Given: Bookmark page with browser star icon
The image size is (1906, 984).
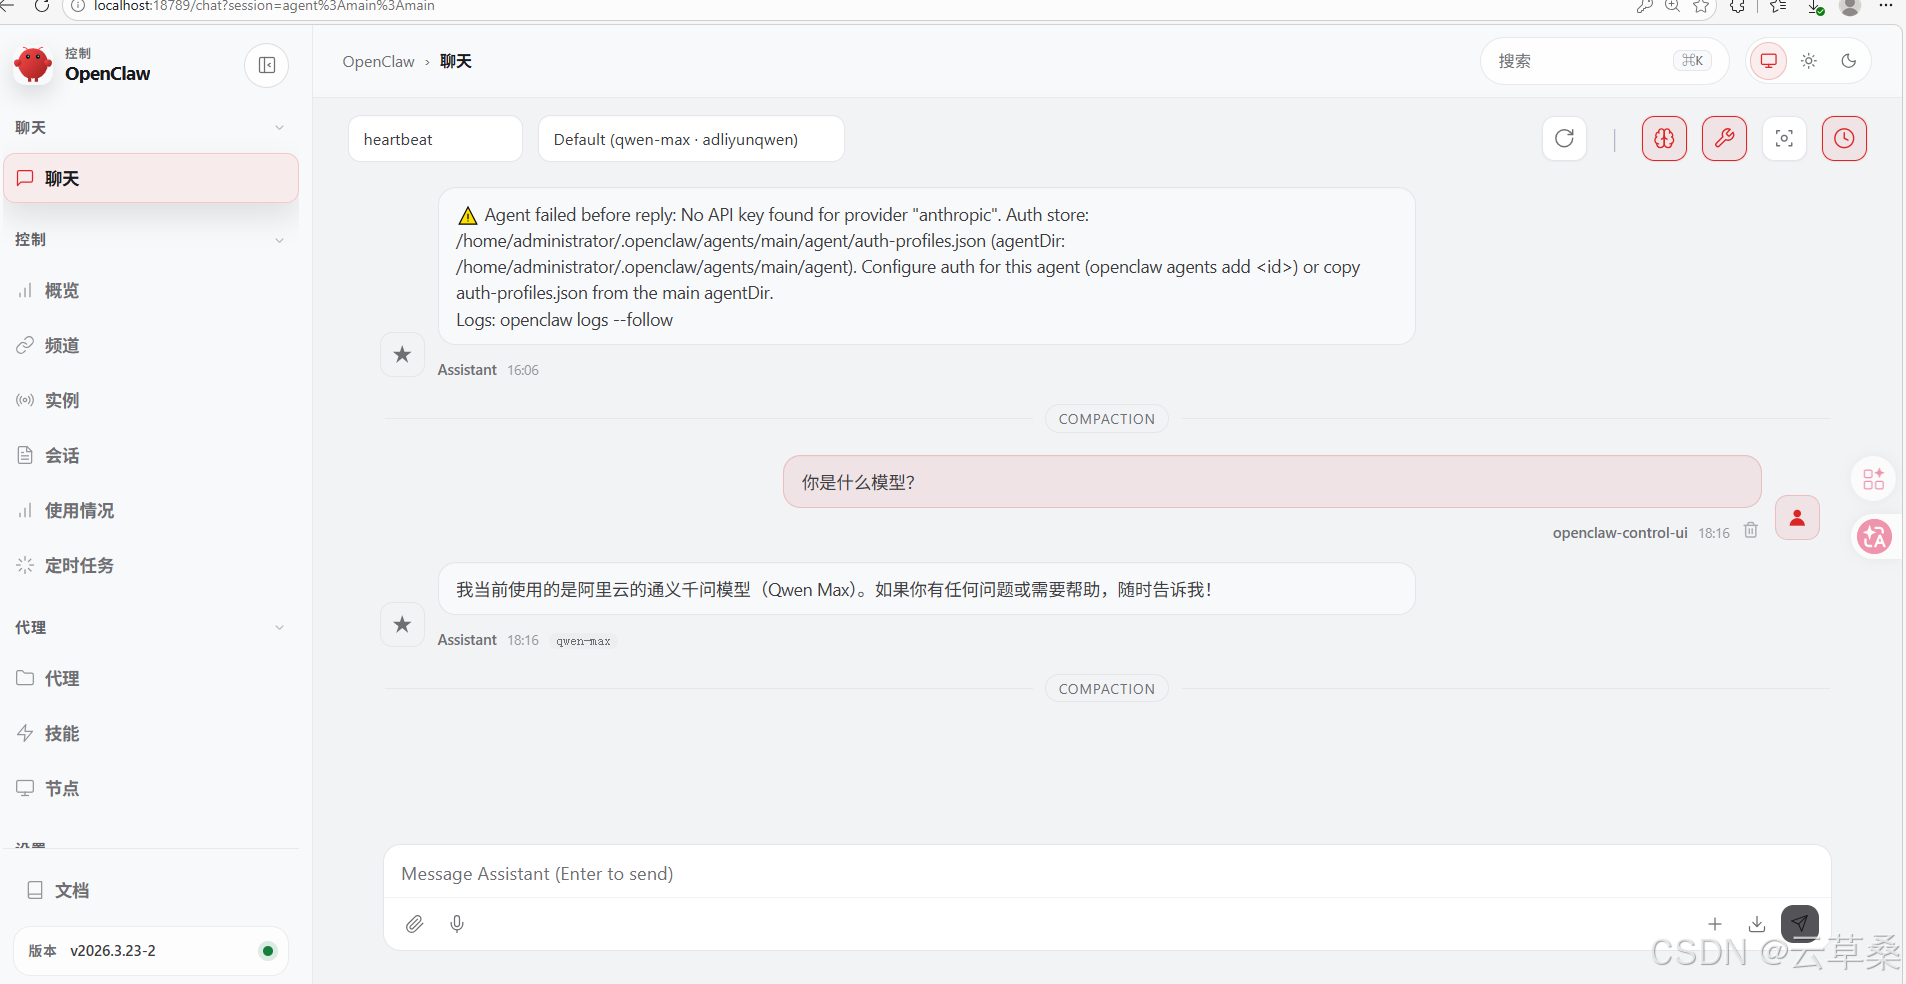Looking at the screenshot, I should pos(1701,6).
